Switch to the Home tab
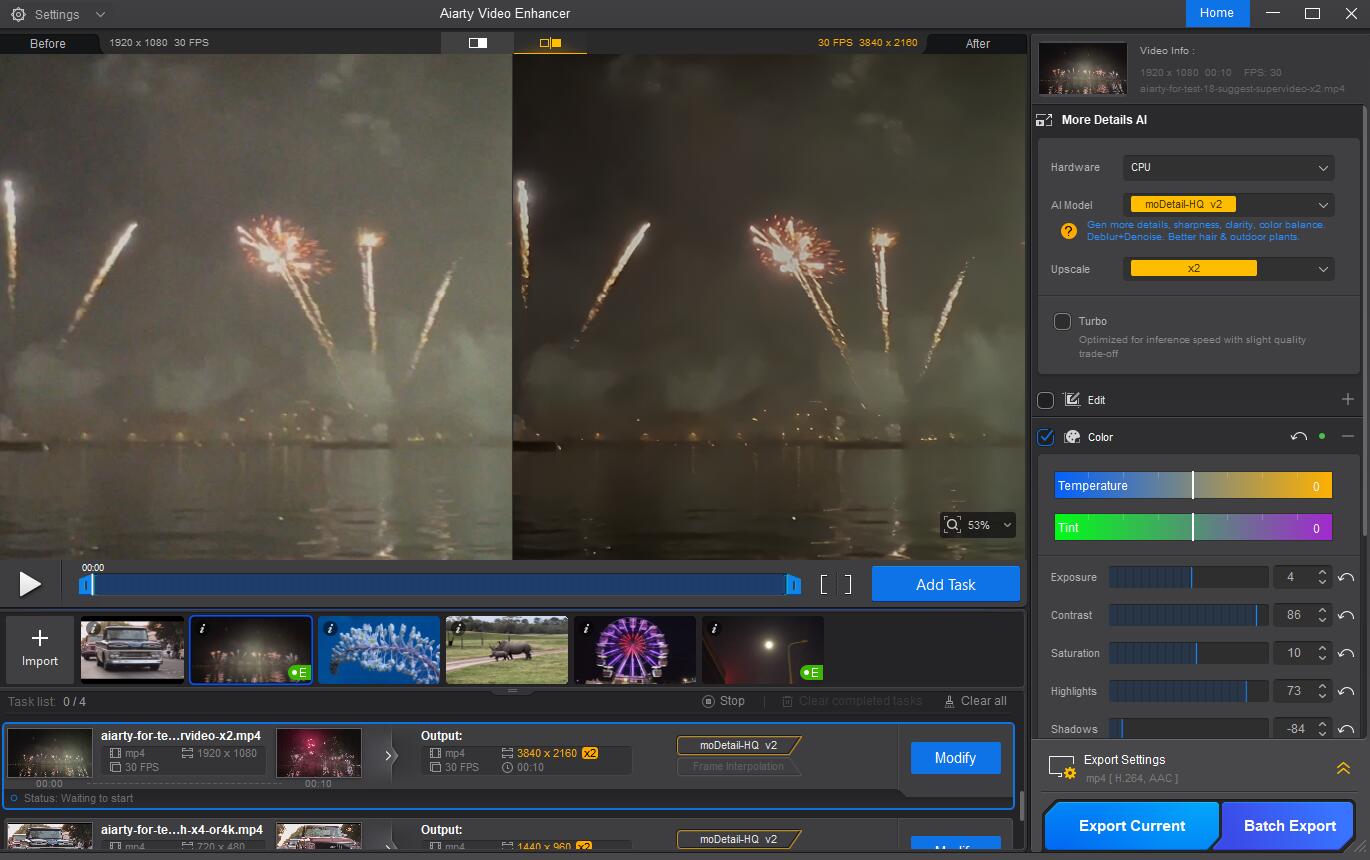 (1216, 13)
